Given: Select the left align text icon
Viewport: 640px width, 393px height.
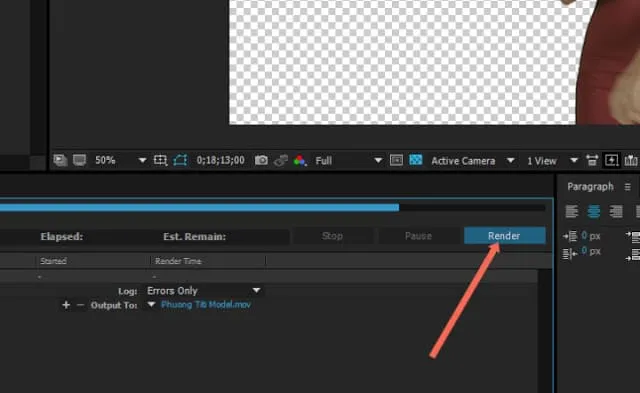Looking at the screenshot, I should coord(571,211).
